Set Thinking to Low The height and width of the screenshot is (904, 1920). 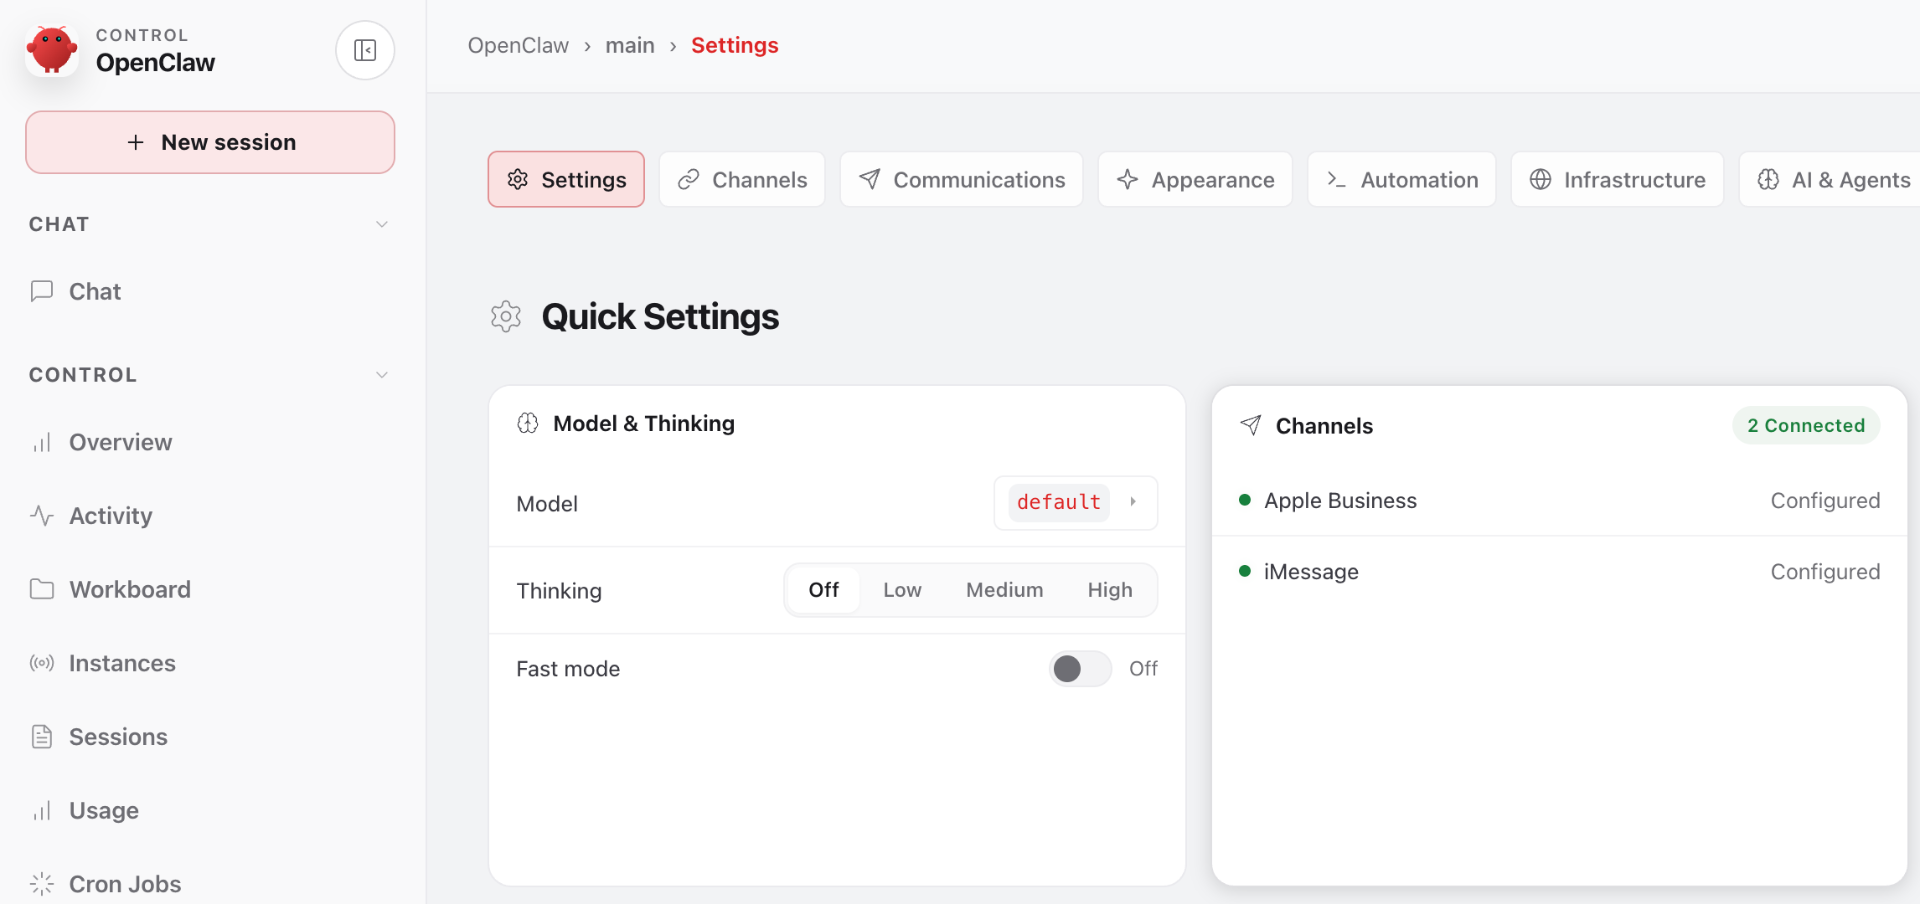902,590
